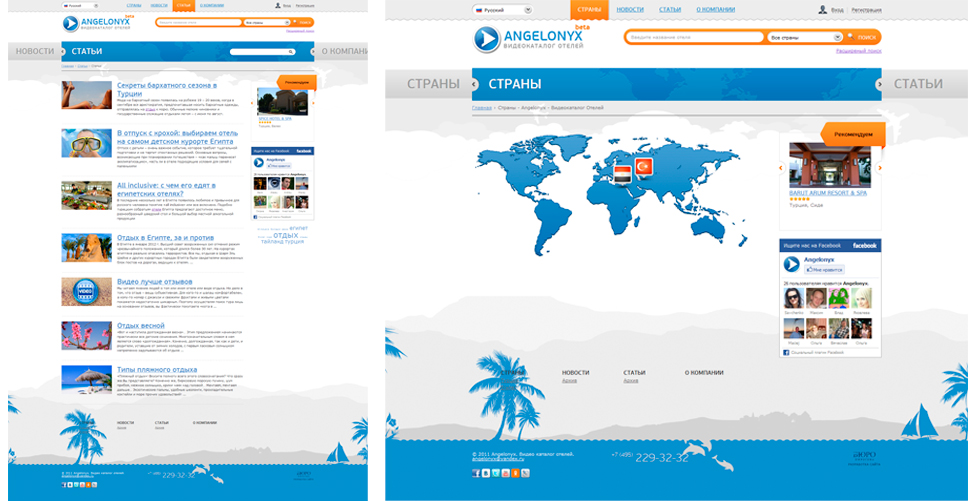The height and width of the screenshot is (501, 975).
Task: Select the active Страны tab in the top menu
Action: click(589, 9)
